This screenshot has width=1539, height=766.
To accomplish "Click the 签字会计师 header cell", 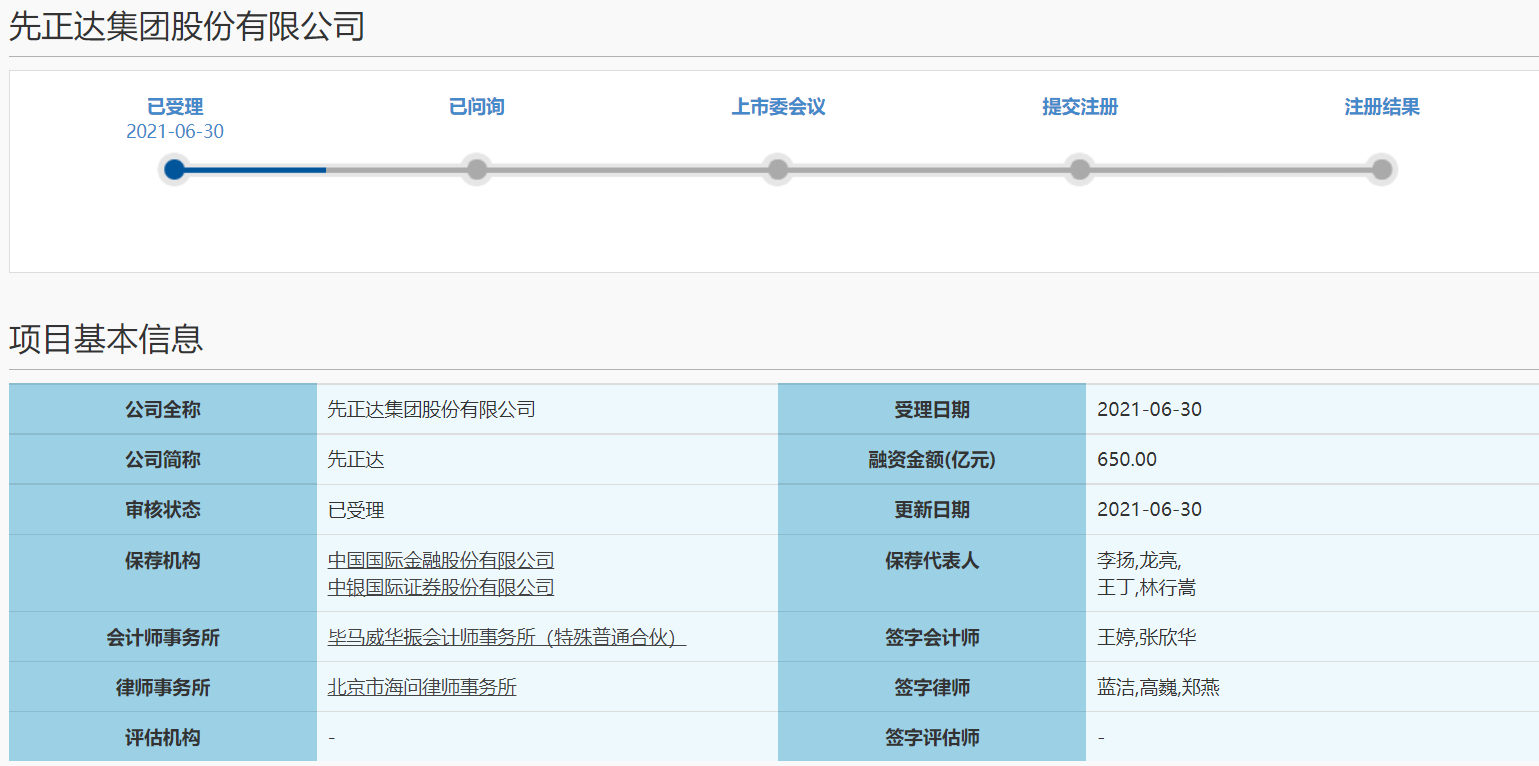I will [932, 637].
